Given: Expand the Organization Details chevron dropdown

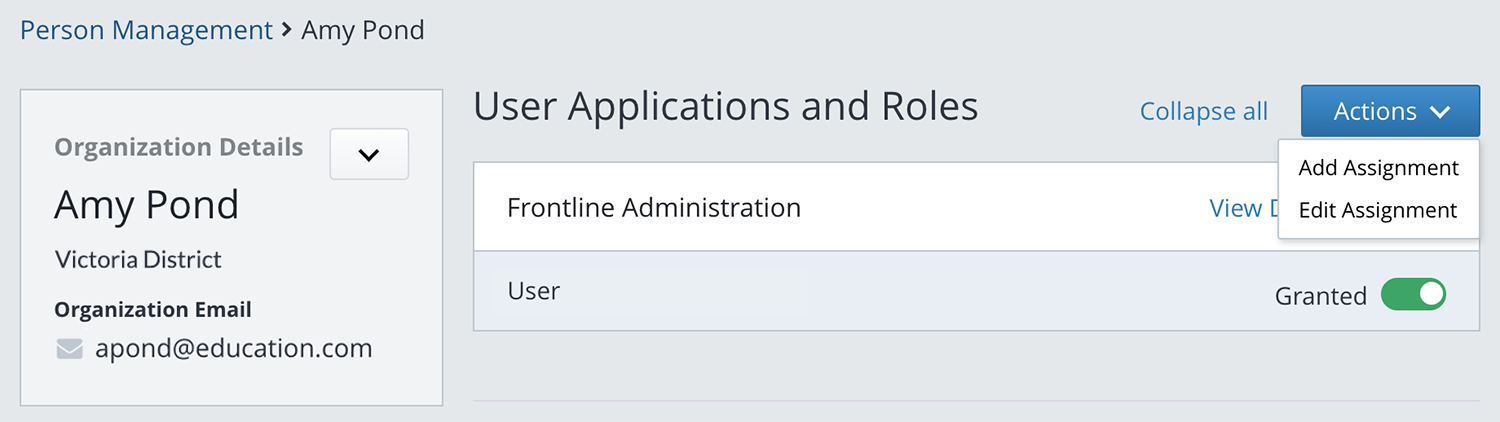Looking at the screenshot, I should tap(369, 155).
